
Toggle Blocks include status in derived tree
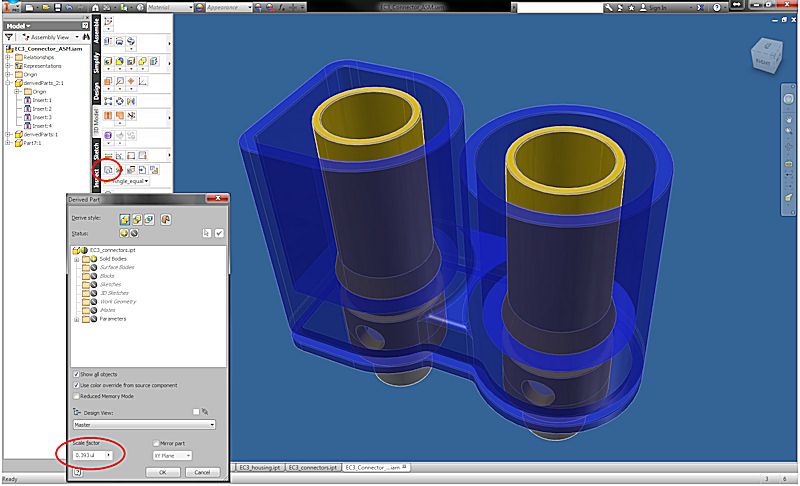pyautogui.click(x=93, y=276)
